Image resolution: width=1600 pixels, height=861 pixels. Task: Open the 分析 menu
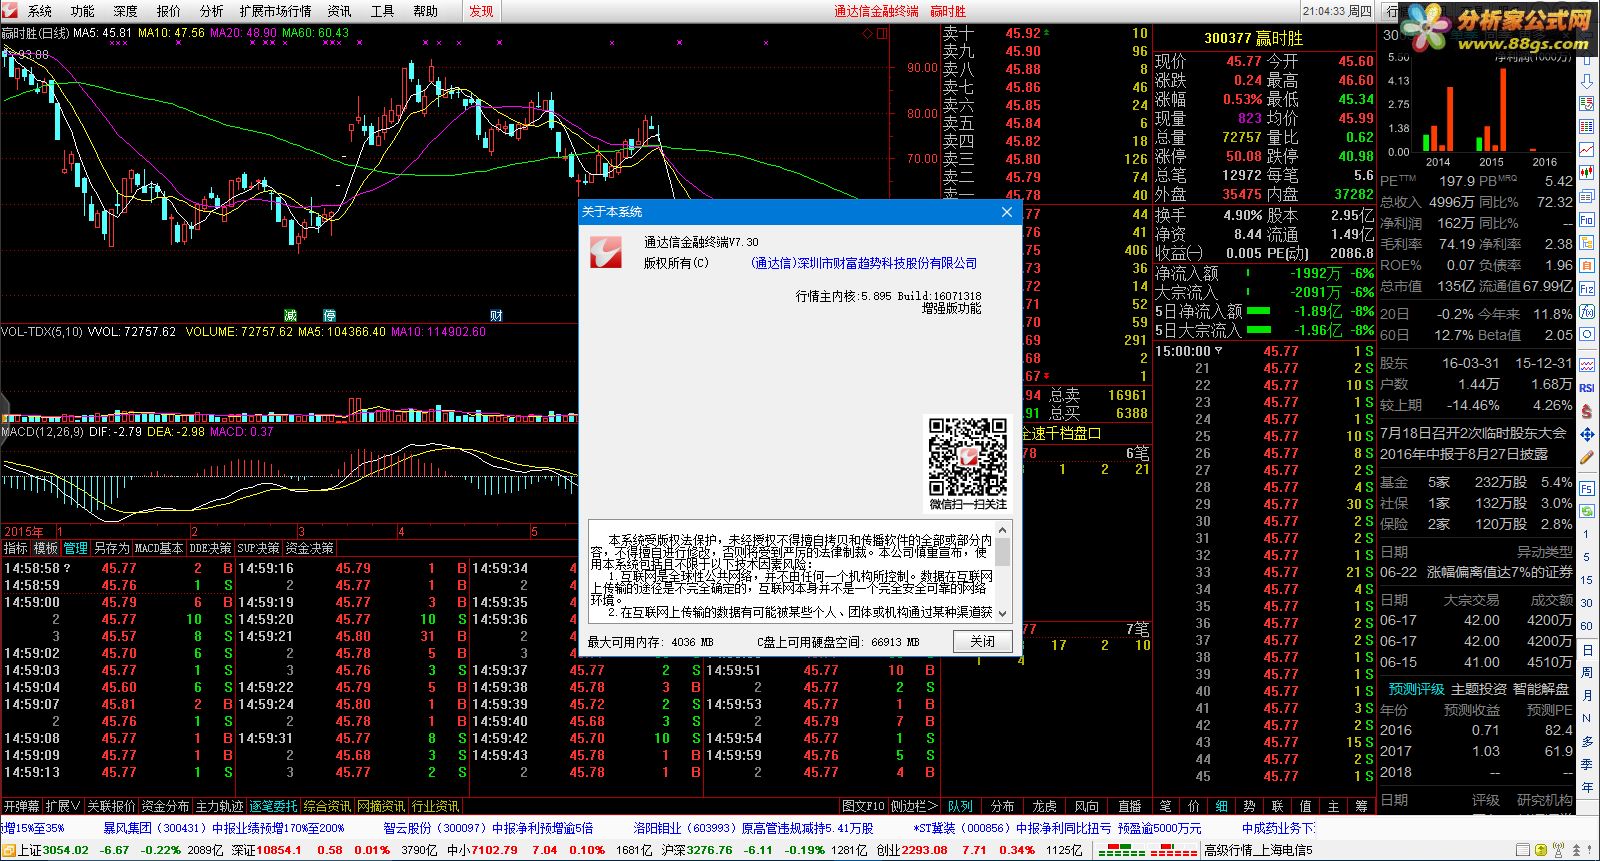(212, 11)
